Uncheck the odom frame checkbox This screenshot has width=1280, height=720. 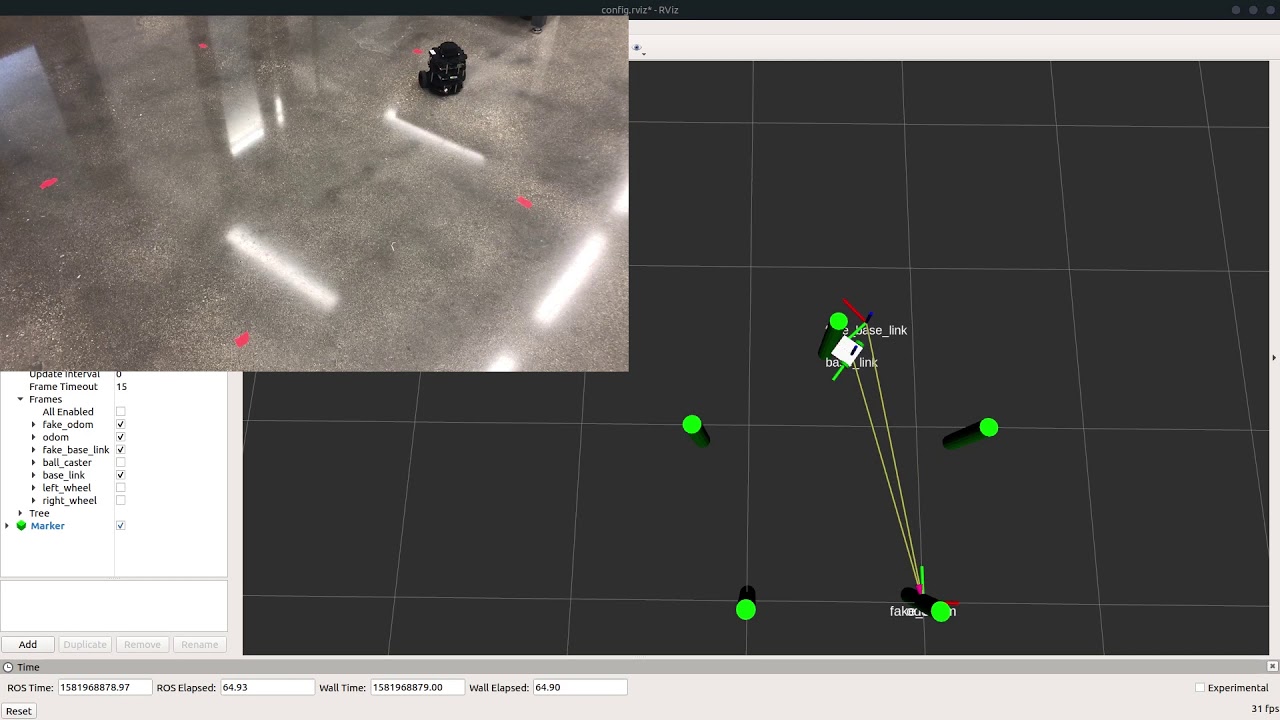point(120,437)
